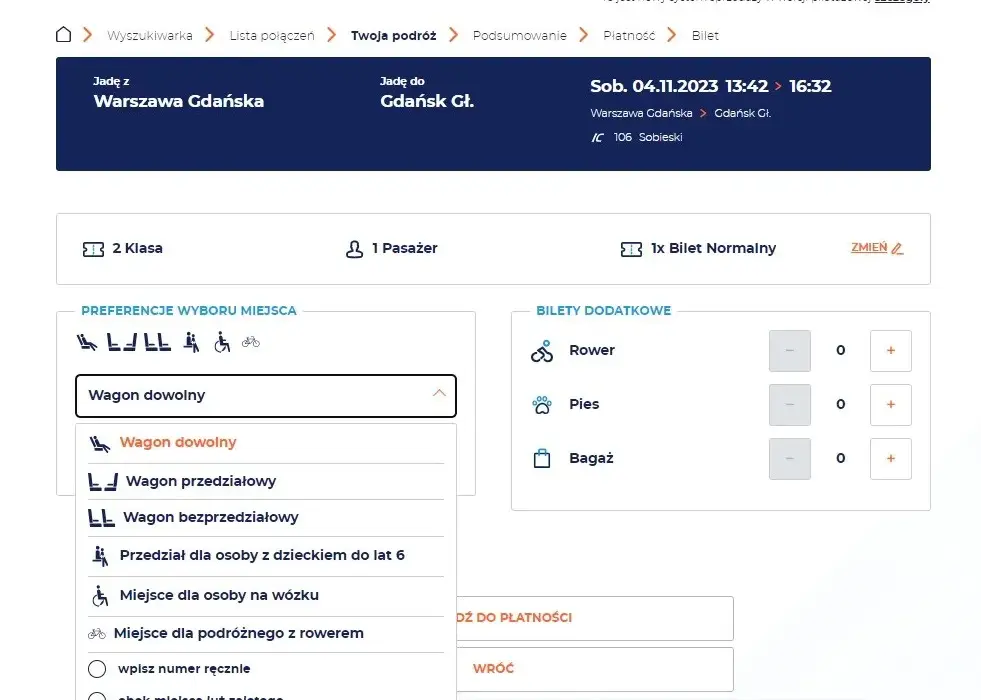Select bicycle place preference icon

point(251,342)
